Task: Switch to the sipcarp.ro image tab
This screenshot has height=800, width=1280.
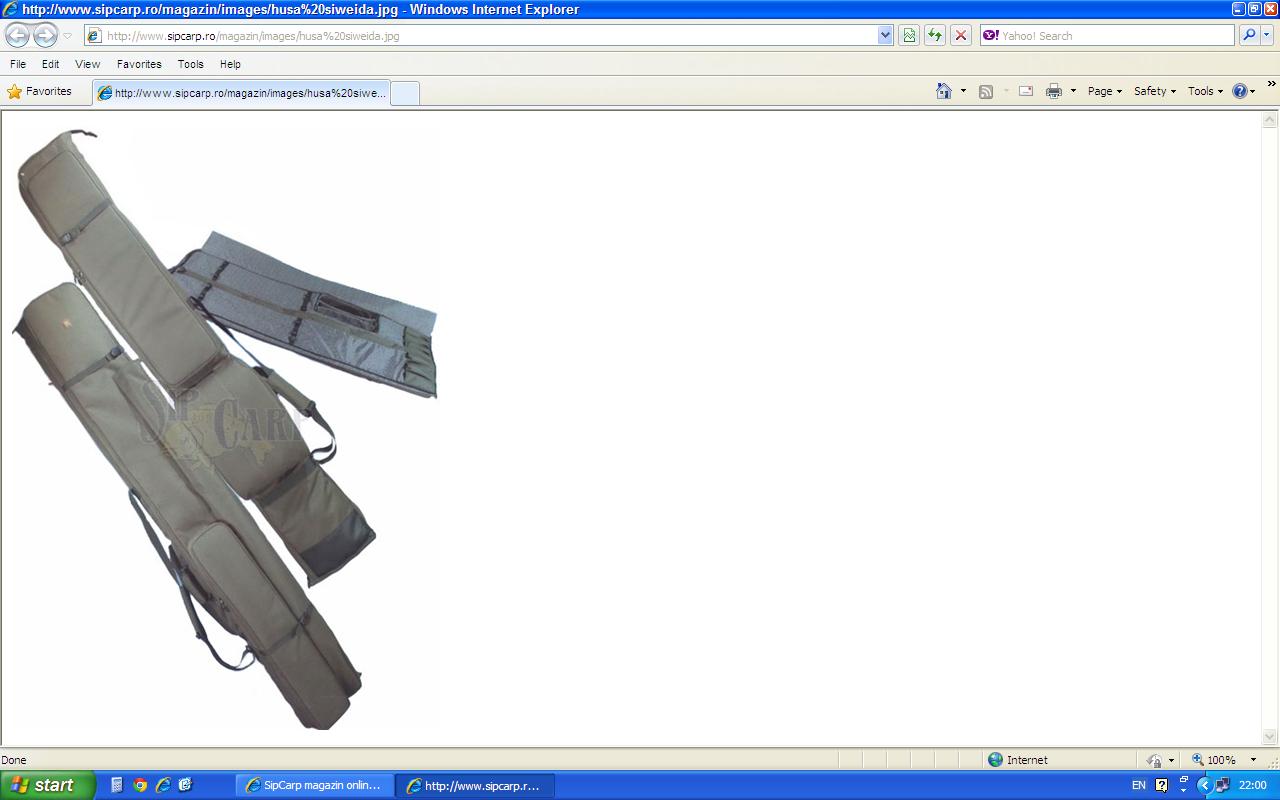Action: (242, 93)
